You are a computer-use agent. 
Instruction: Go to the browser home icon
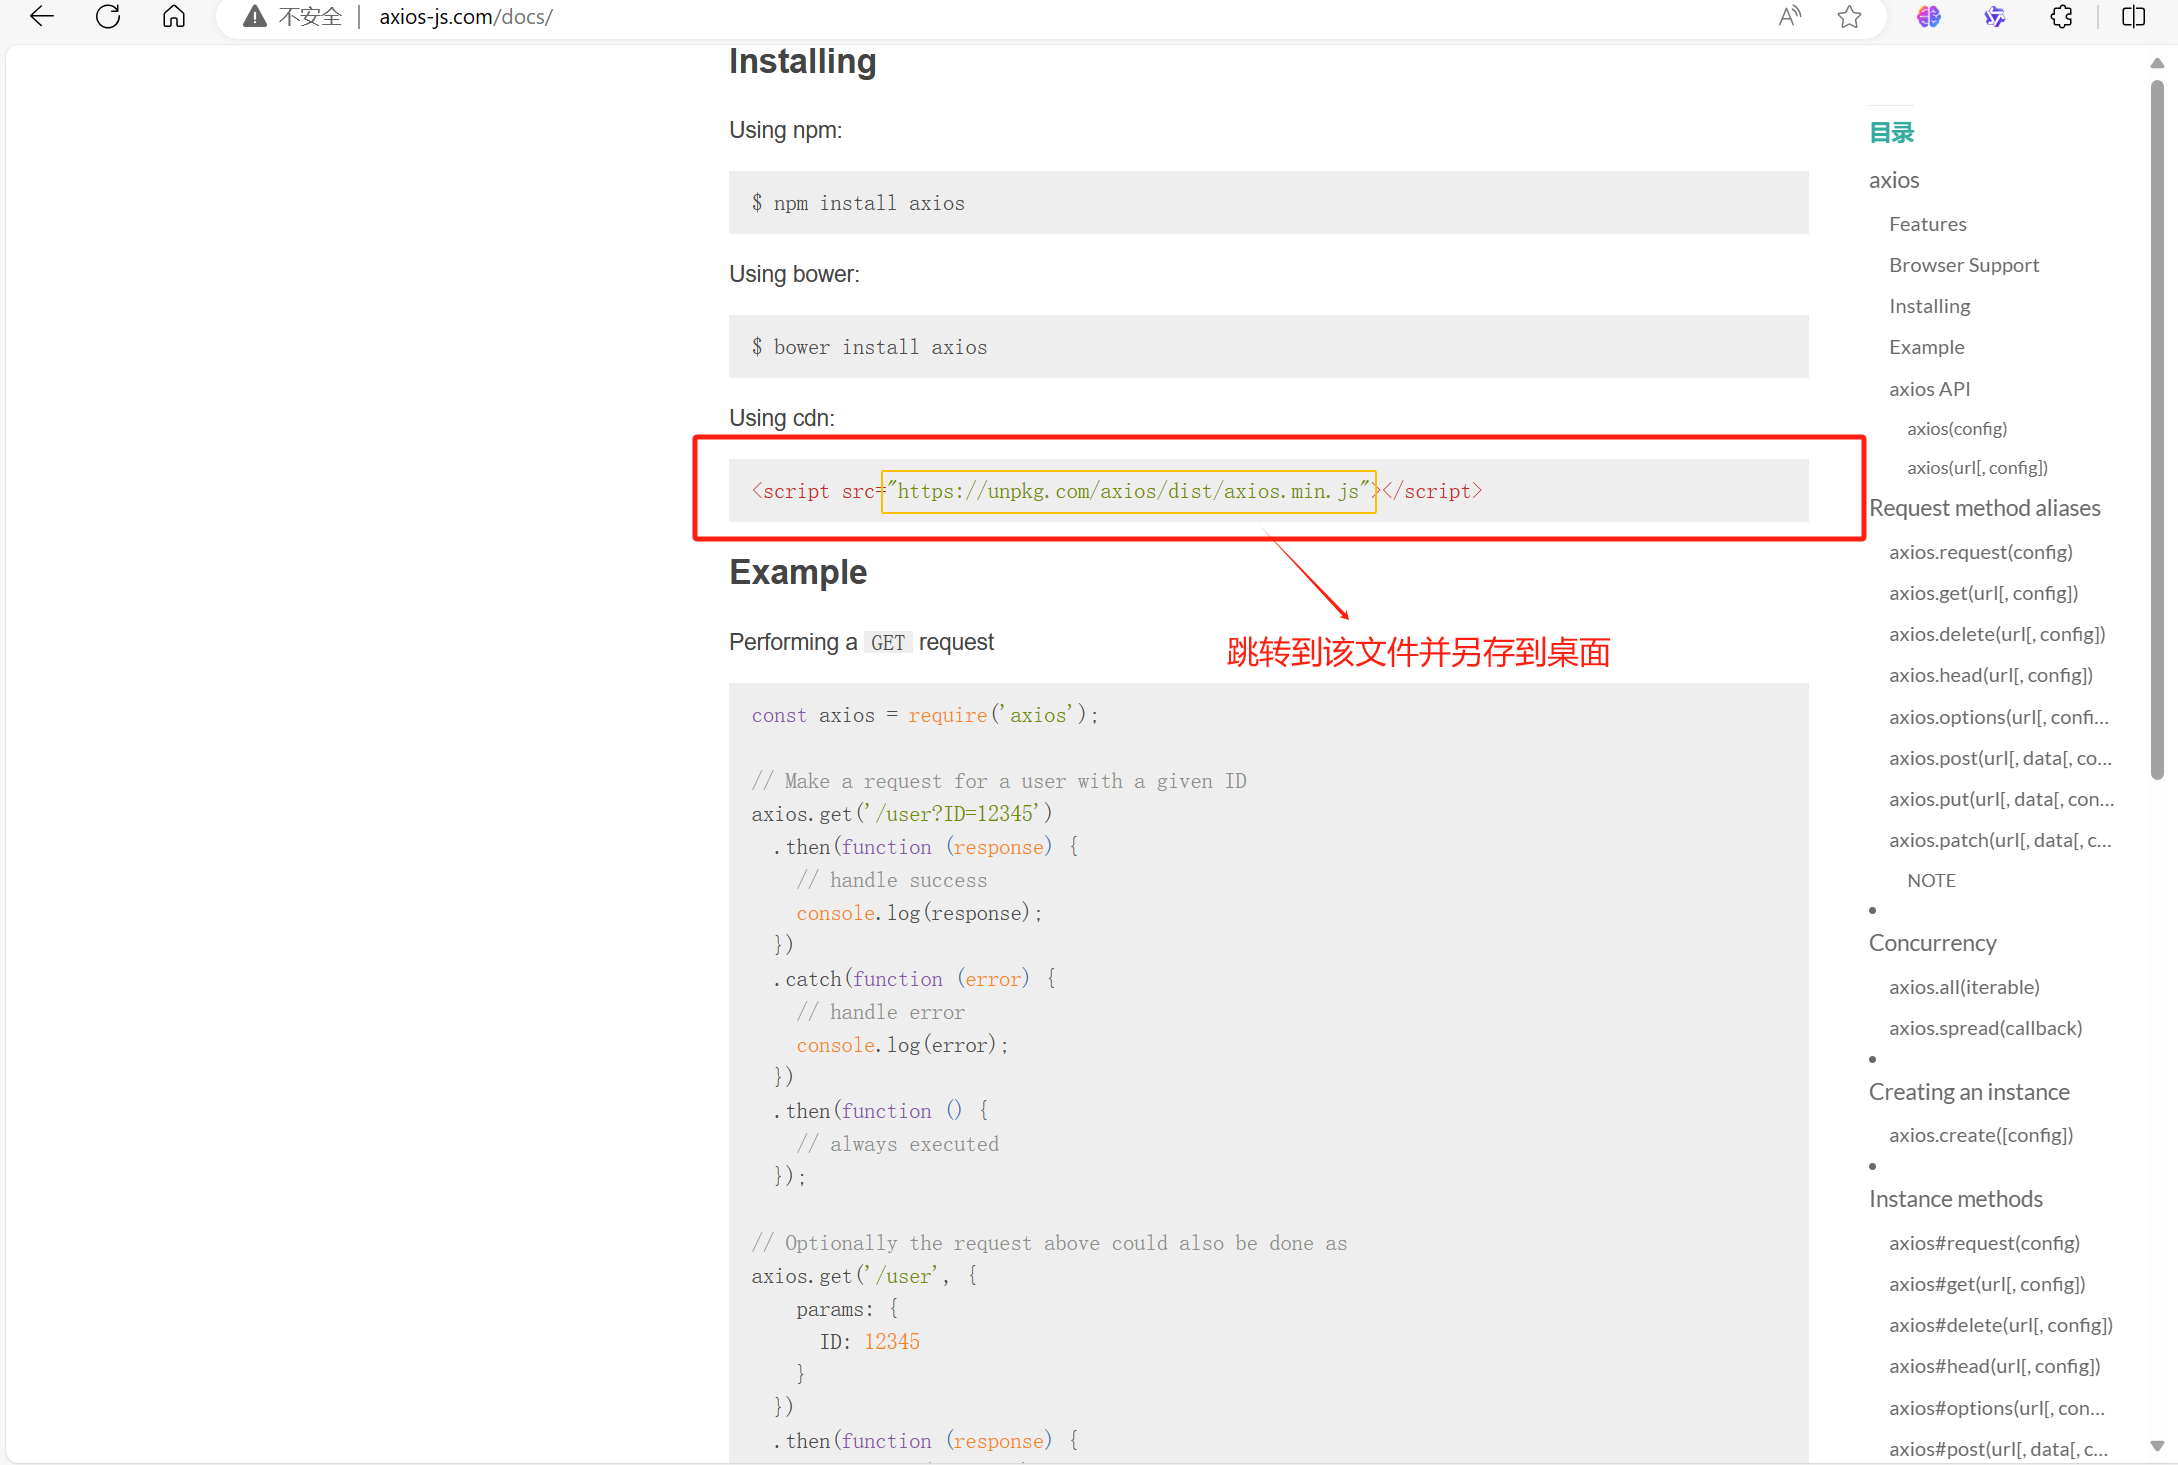click(x=174, y=16)
